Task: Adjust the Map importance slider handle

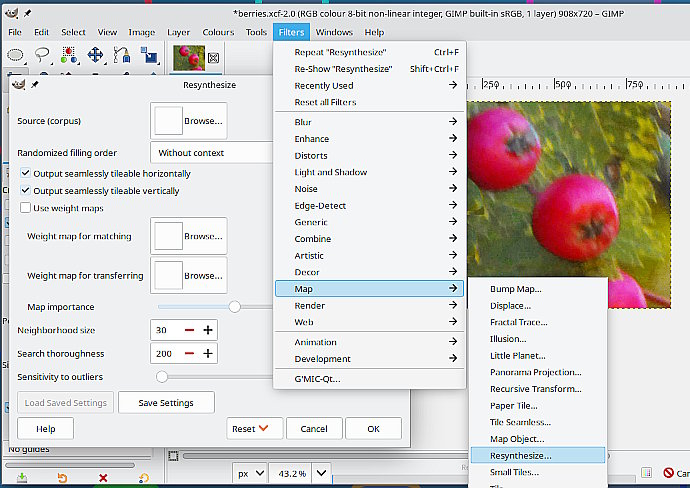Action: click(x=234, y=306)
